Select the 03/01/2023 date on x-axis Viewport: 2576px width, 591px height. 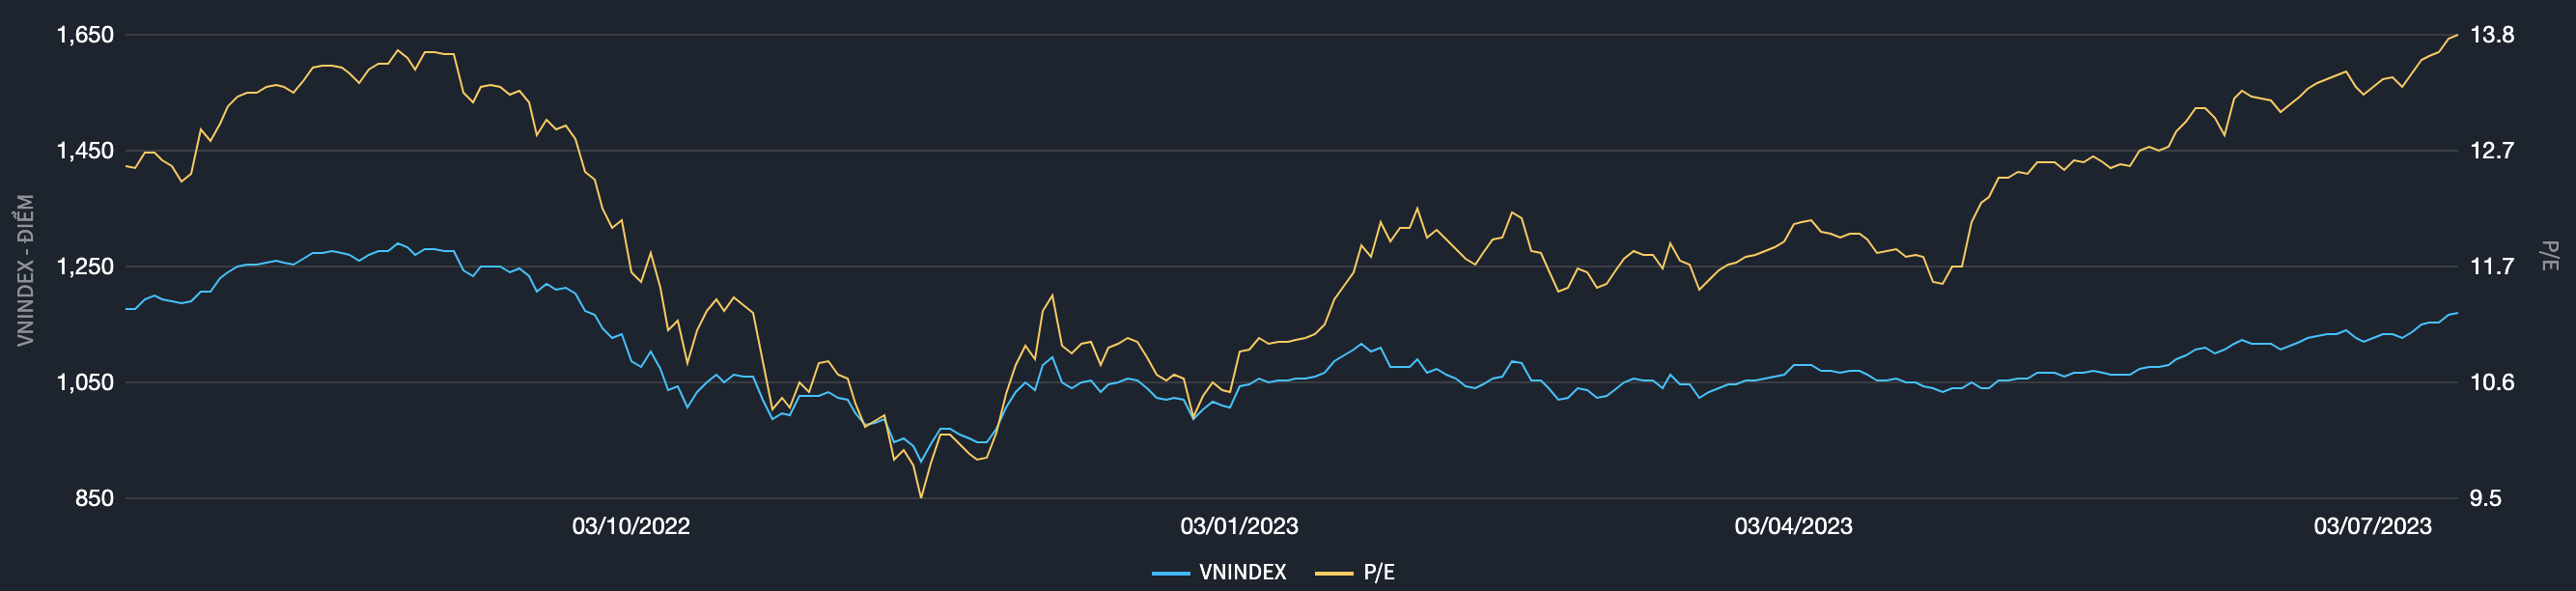pos(1239,526)
